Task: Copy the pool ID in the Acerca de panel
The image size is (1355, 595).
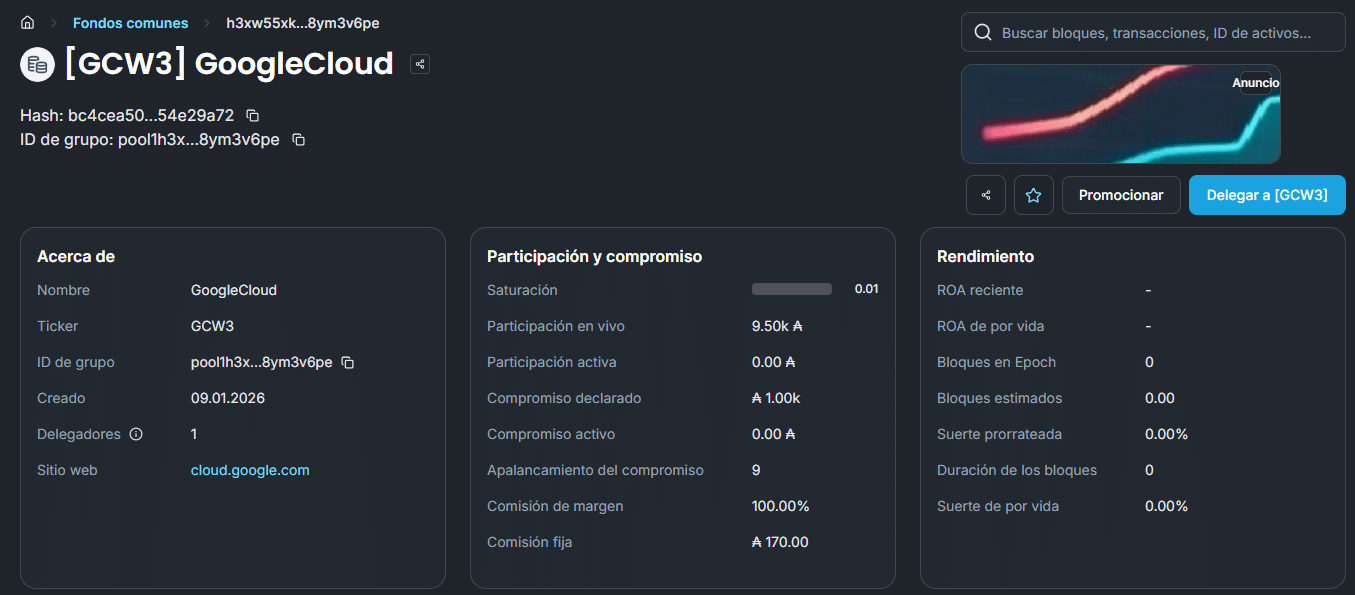Action: point(347,362)
